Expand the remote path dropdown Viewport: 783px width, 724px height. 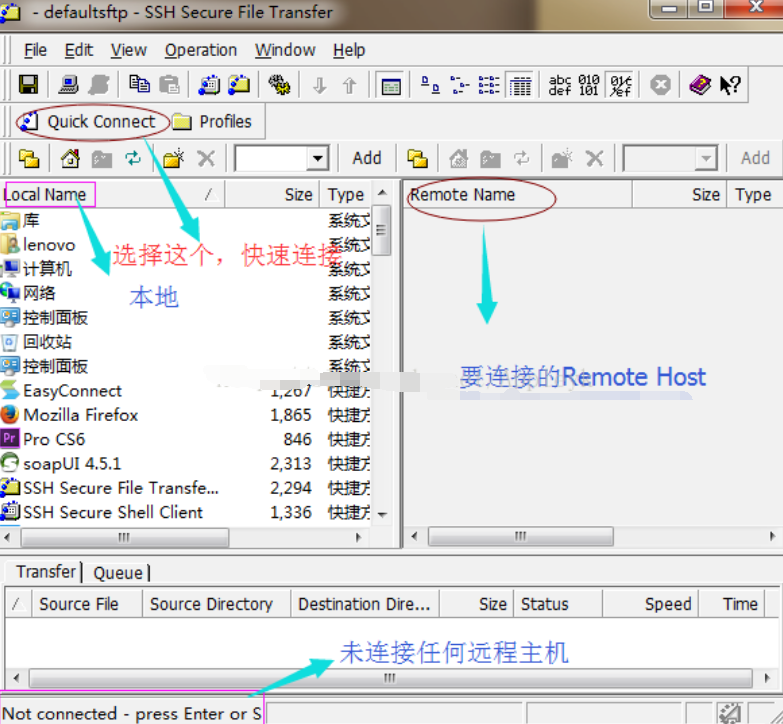click(706, 159)
